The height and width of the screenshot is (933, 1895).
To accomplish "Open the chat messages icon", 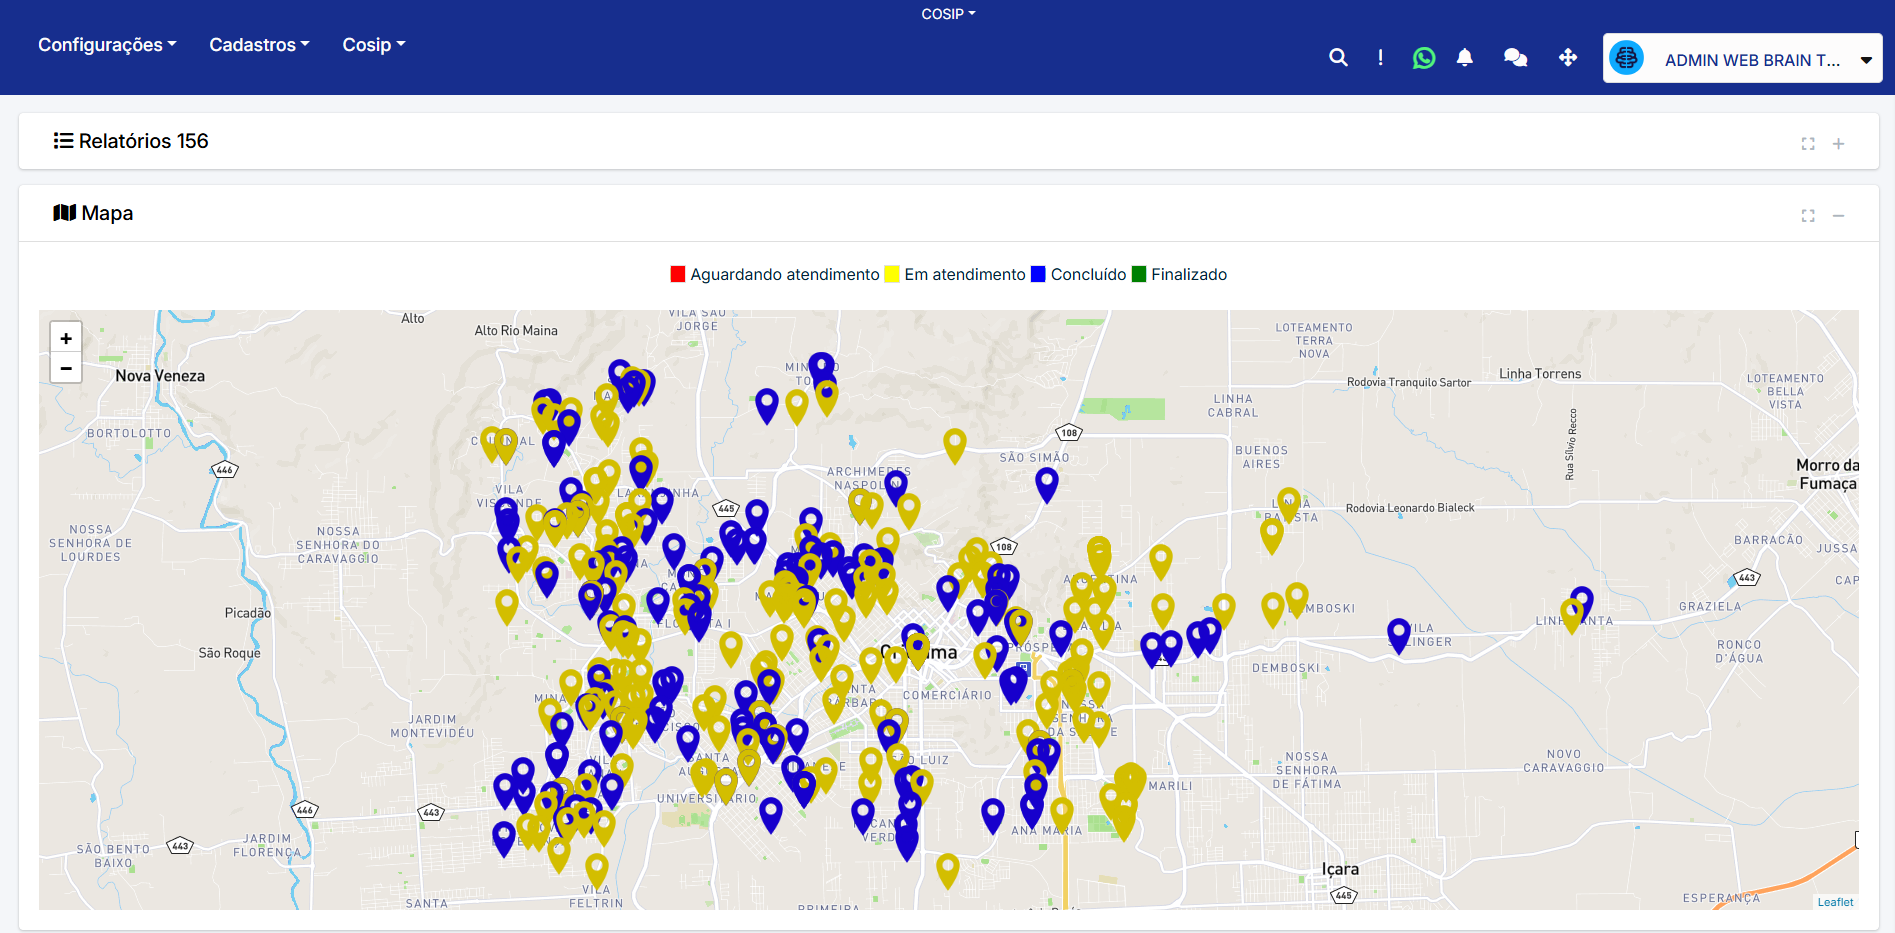I will tap(1516, 58).
